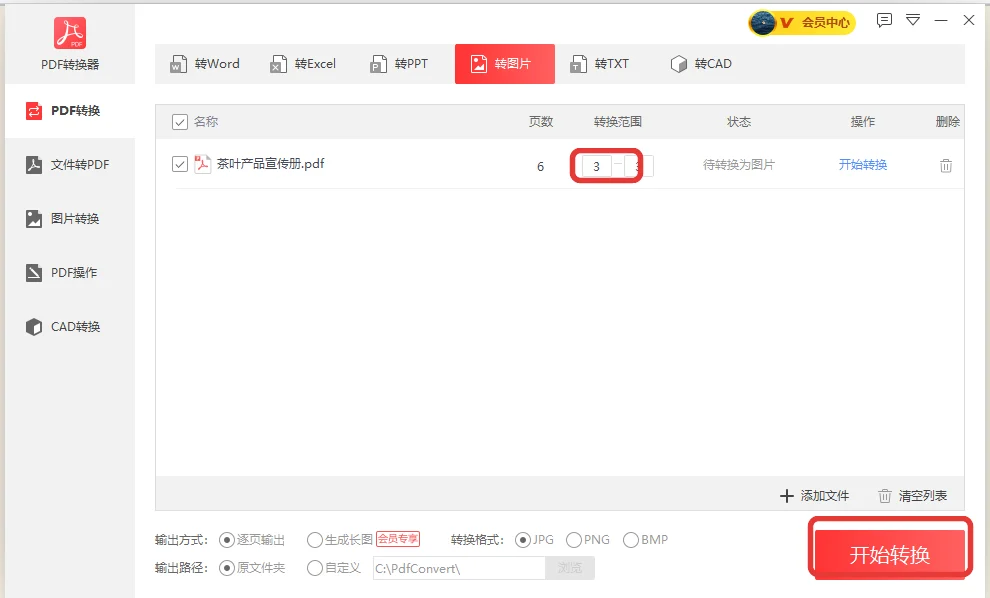Click the end page field of 转换范围
The image size is (990, 598).
[x=638, y=166]
